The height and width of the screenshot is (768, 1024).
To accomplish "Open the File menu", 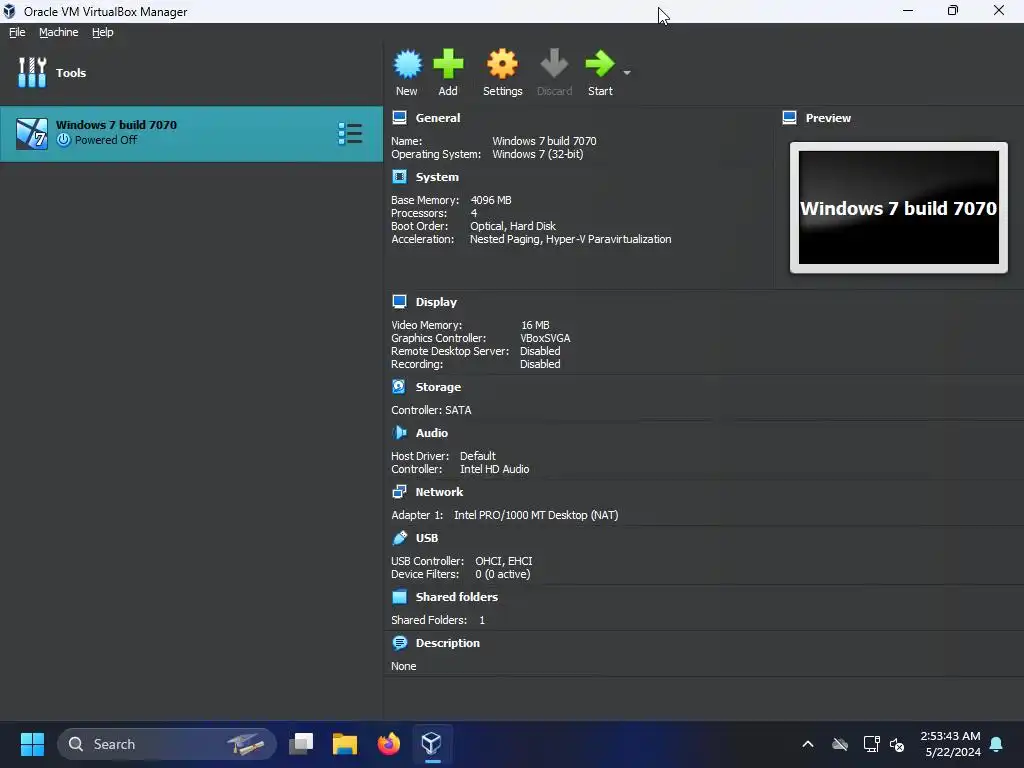I will (x=17, y=32).
